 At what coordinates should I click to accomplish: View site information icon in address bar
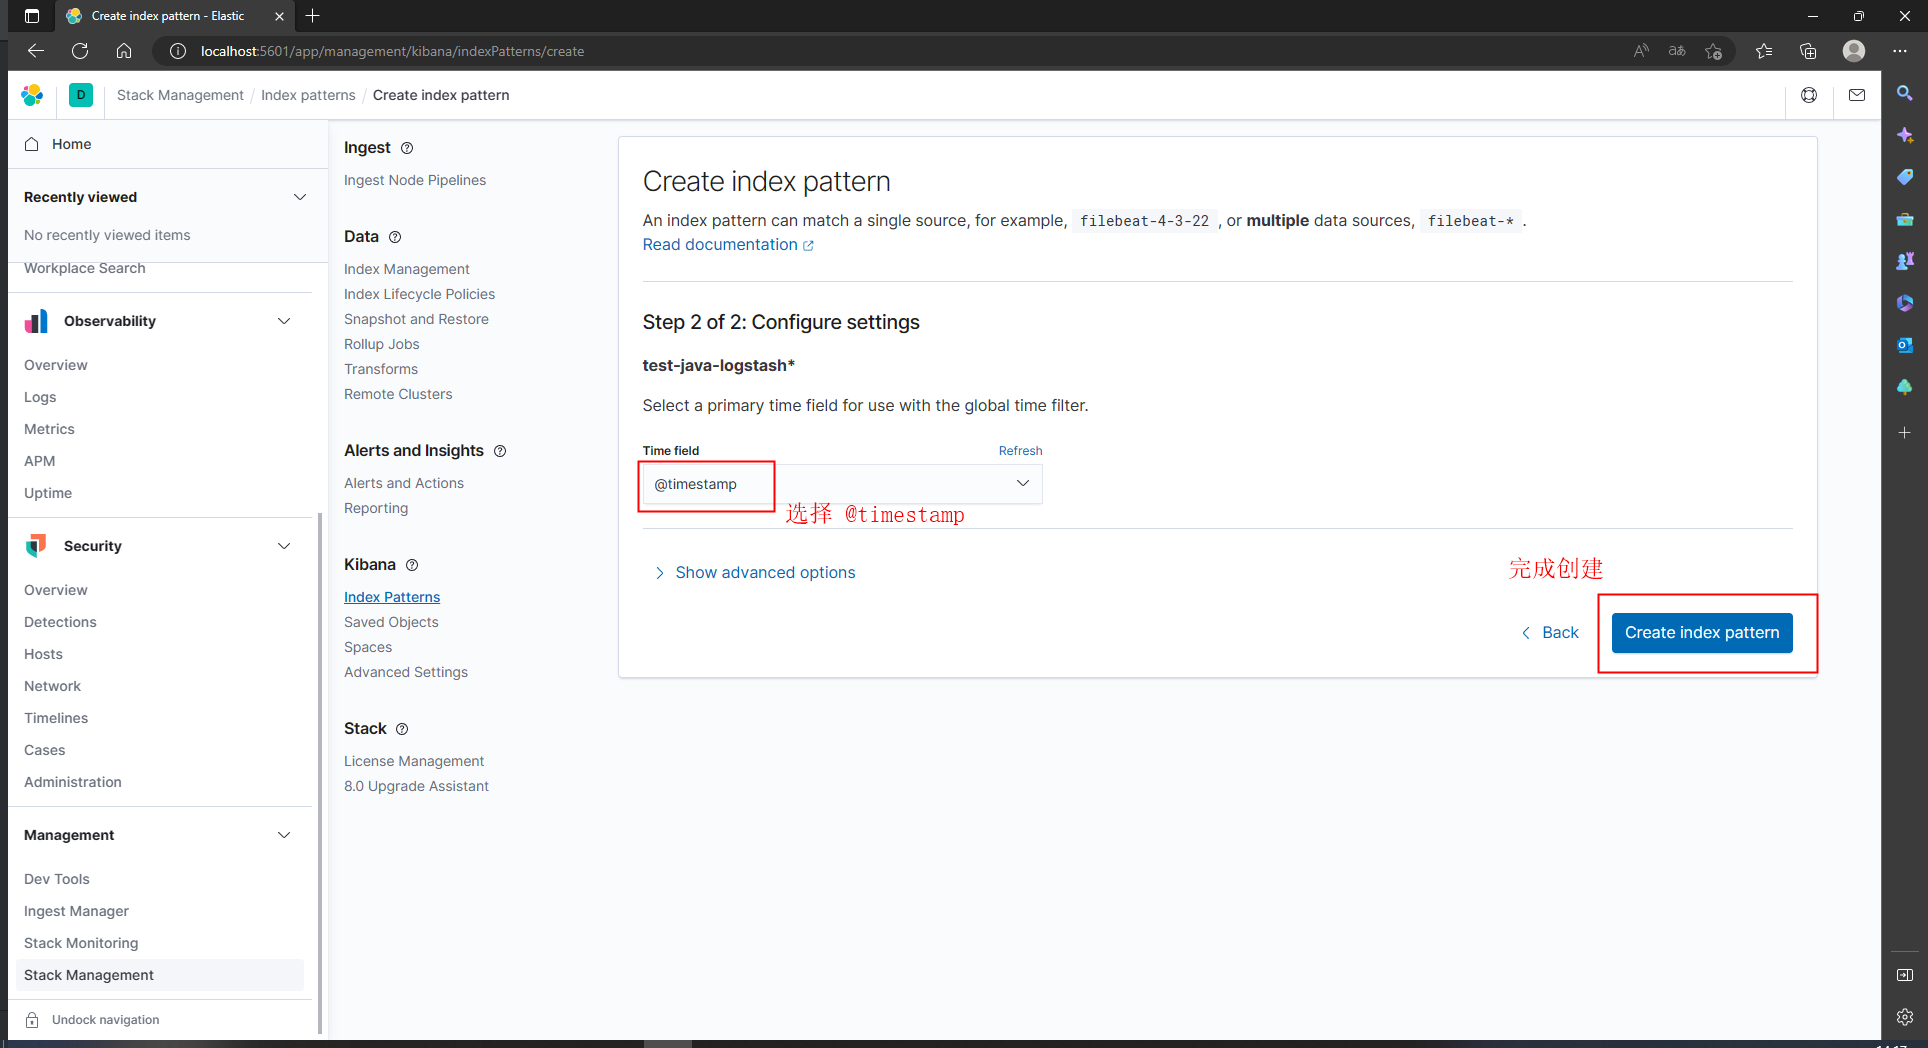(178, 51)
